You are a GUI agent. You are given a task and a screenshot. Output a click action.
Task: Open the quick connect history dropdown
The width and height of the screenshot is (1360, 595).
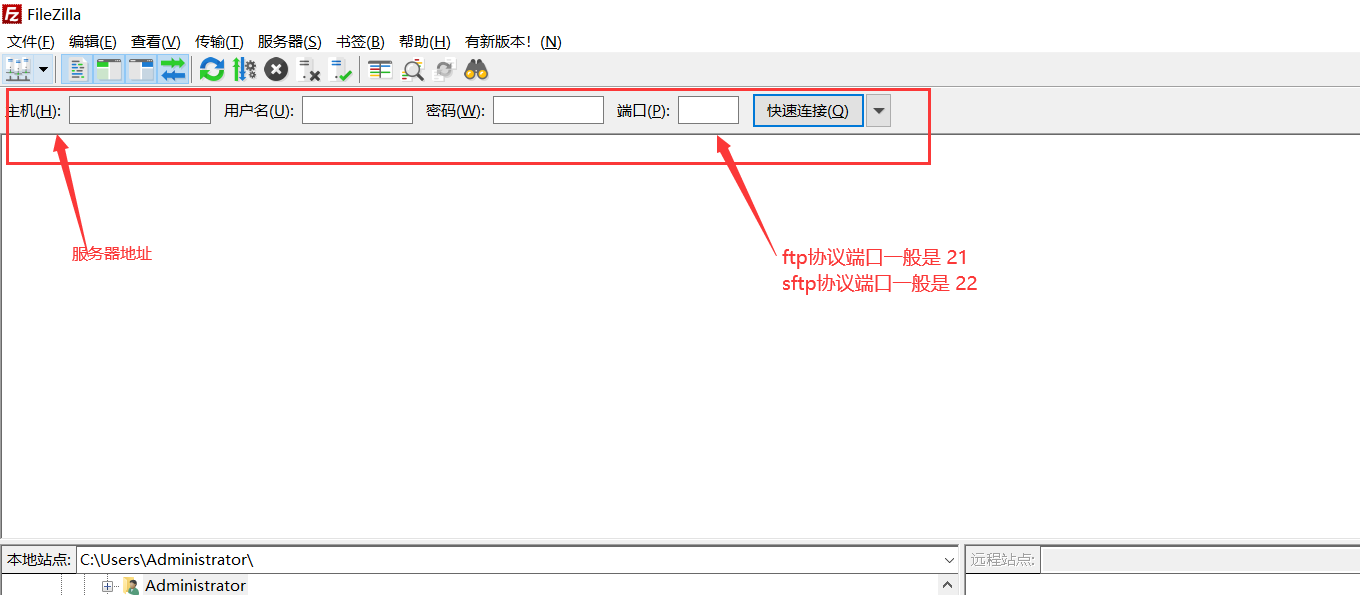pos(879,110)
